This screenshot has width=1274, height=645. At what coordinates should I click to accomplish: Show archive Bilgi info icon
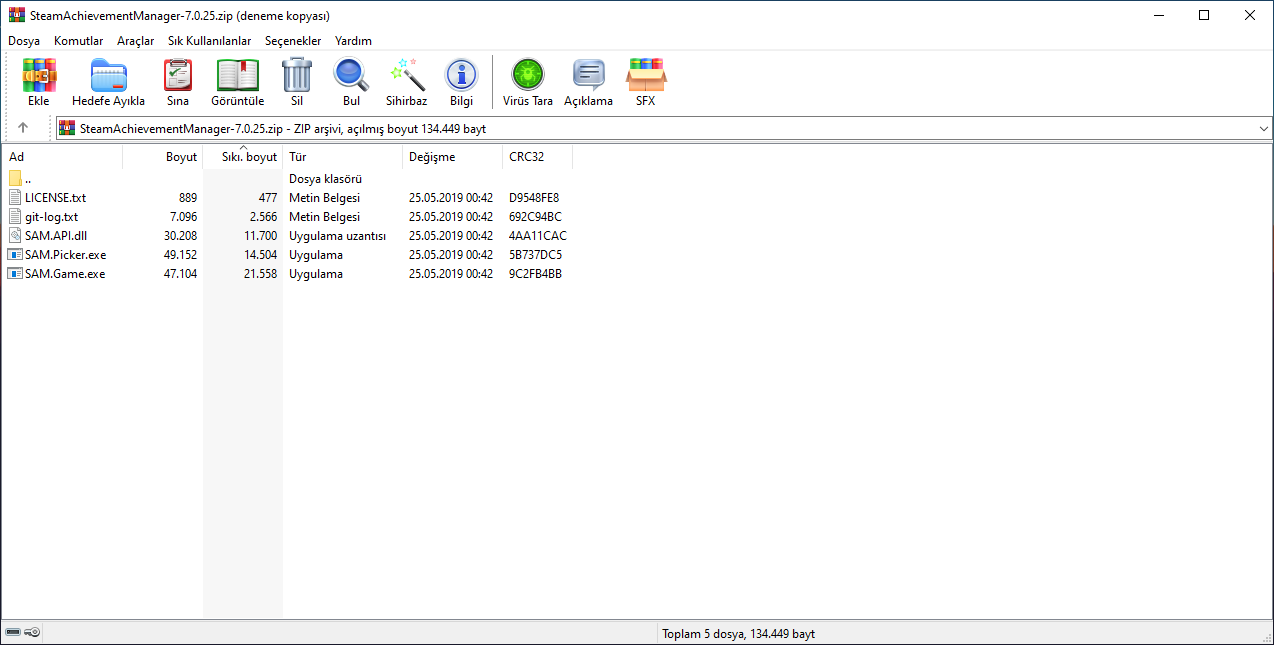tap(461, 75)
